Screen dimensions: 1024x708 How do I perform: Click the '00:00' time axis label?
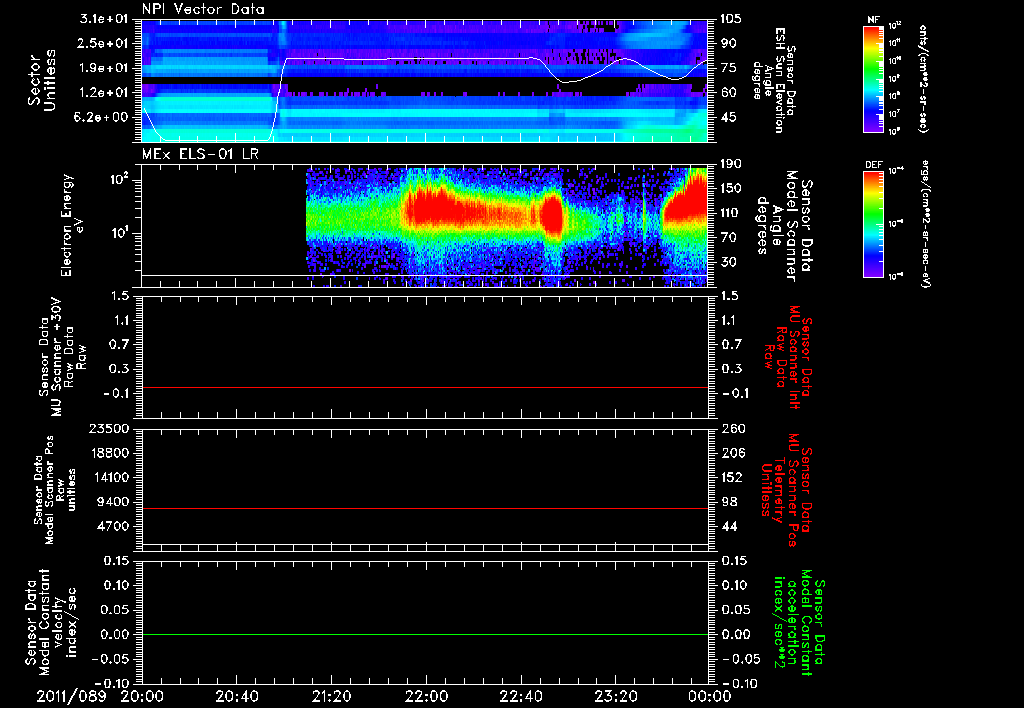[x=709, y=696]
